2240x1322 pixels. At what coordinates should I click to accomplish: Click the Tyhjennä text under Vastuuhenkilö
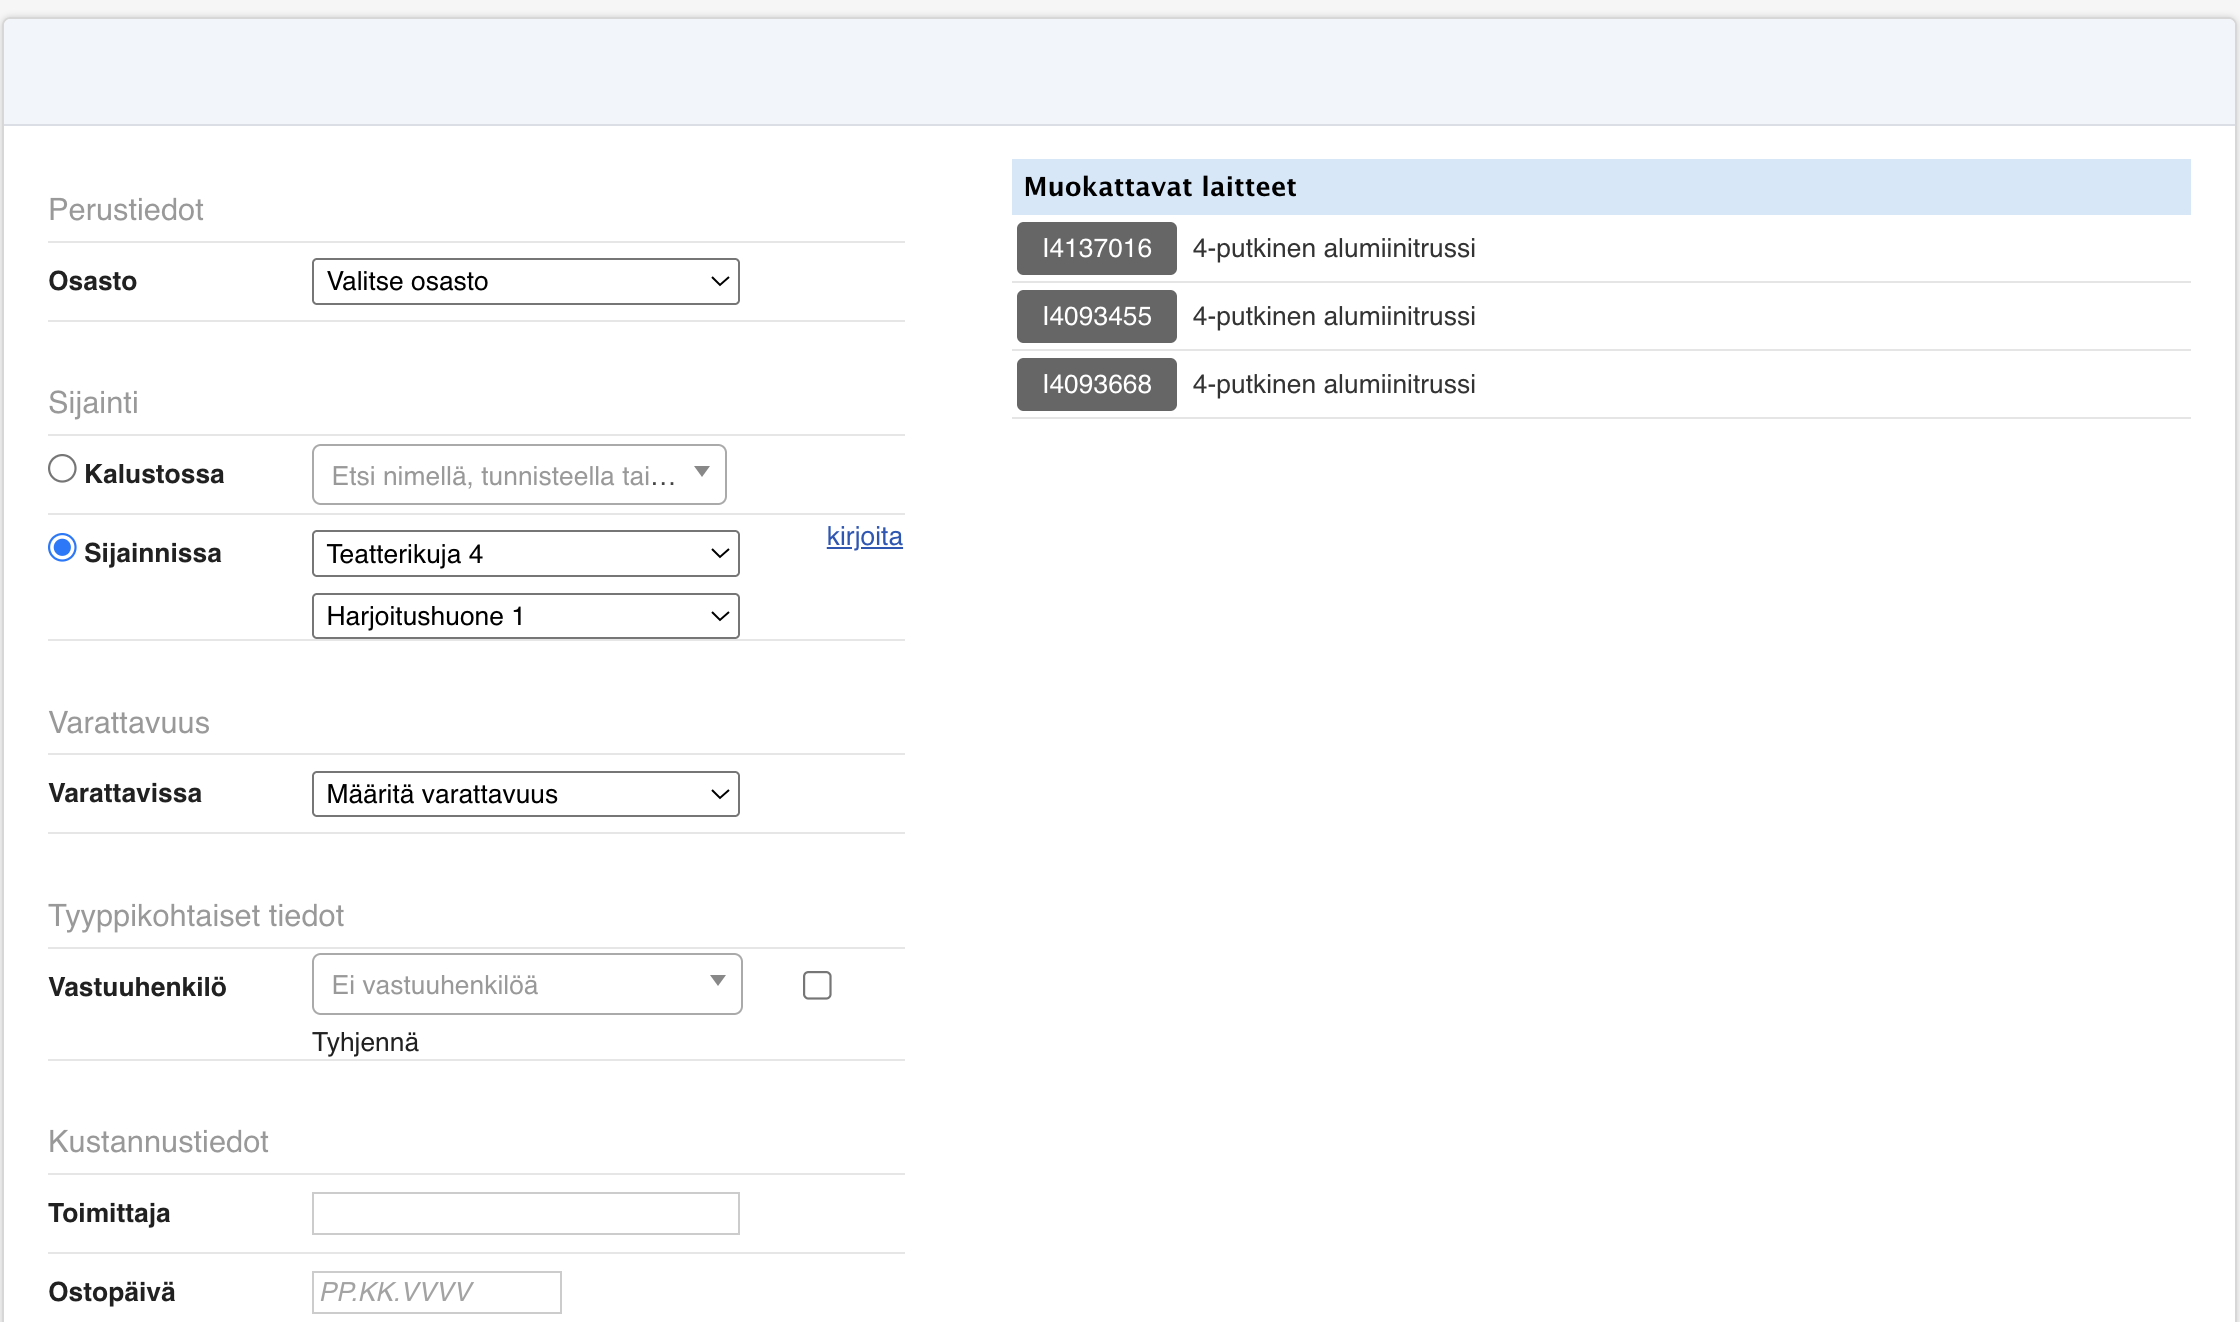[x=365, y=1042]
